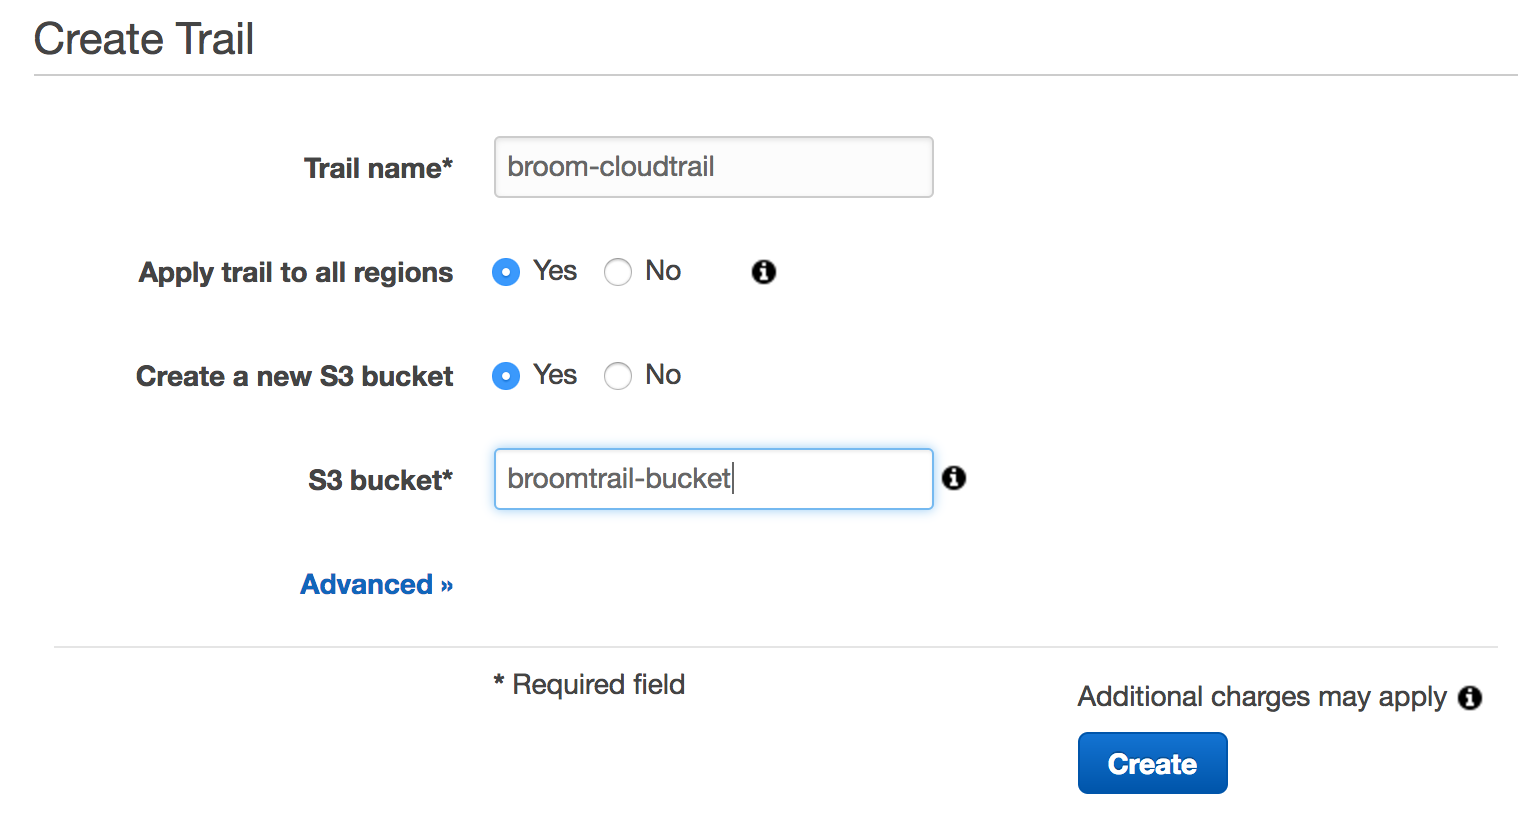Choose No for applying trail to all regions
The image size is (1540, 830).
coord(618,271)
